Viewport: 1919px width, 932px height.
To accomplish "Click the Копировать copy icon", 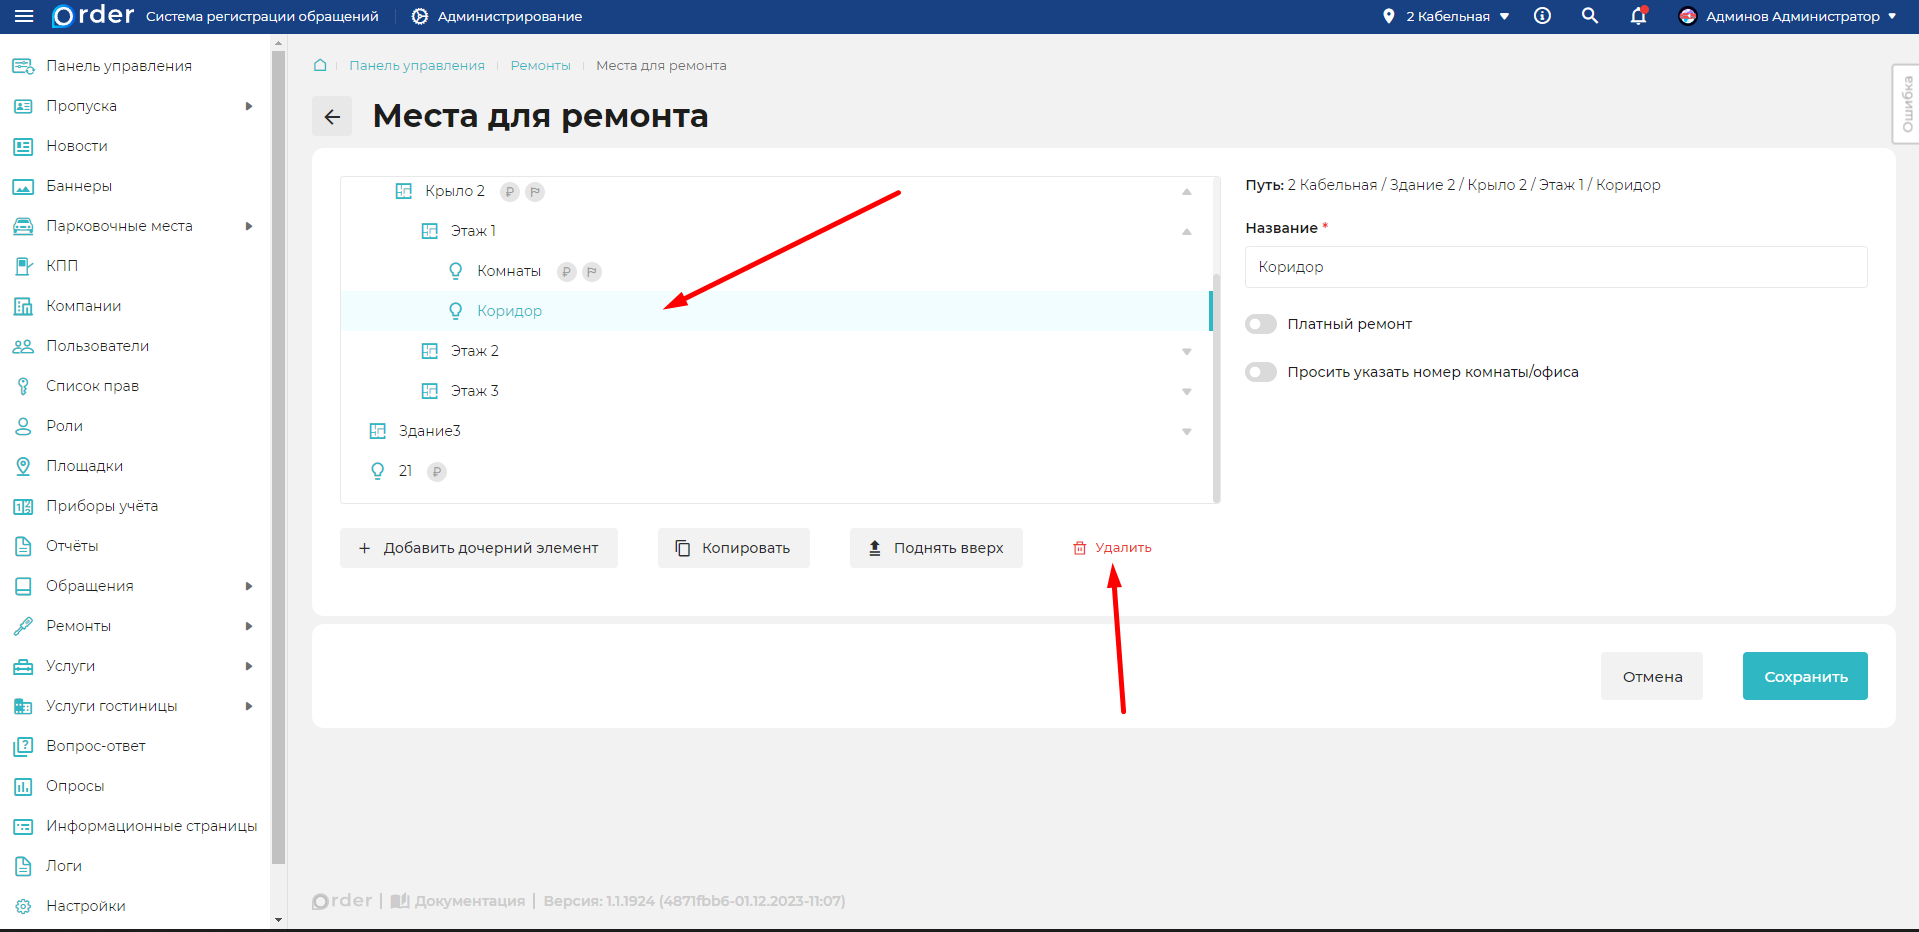I will tap(683, 548).
